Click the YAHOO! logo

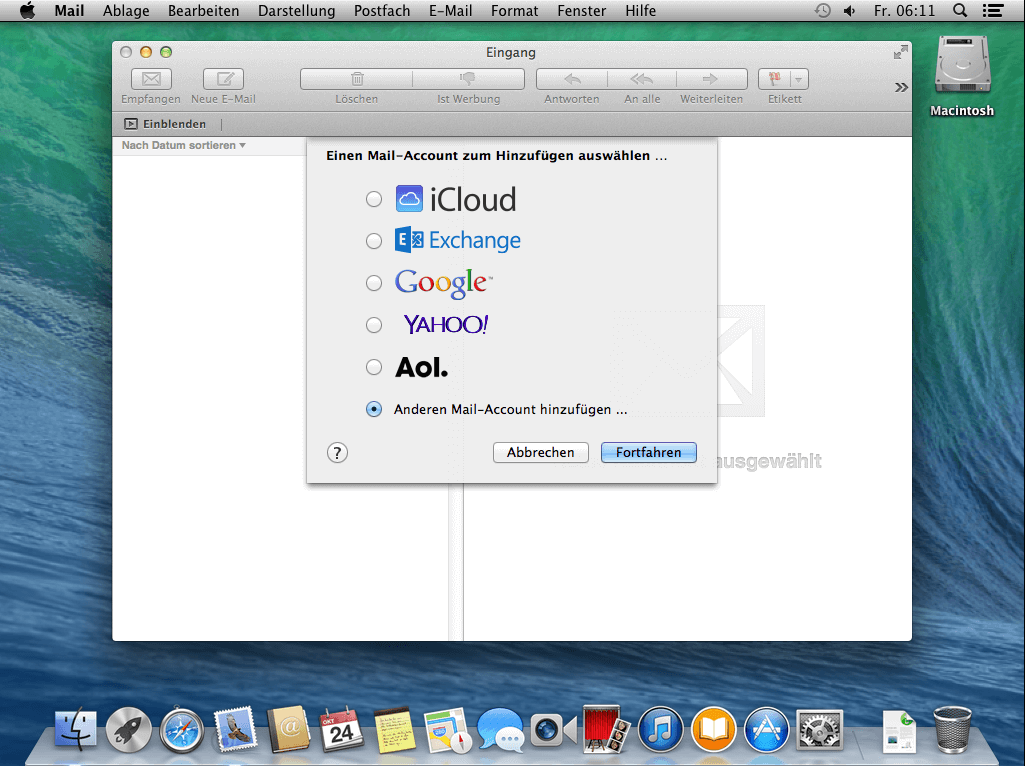446,324
